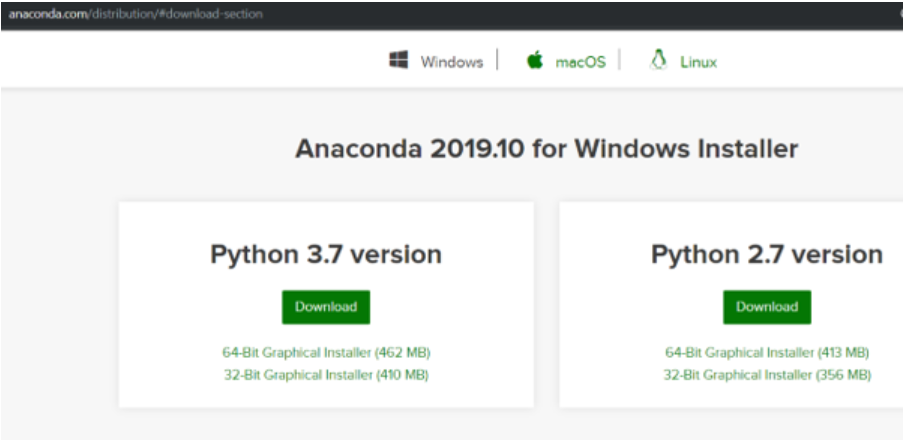
Task: Switch to the Linux installer tab label
Action: point(698,62)
